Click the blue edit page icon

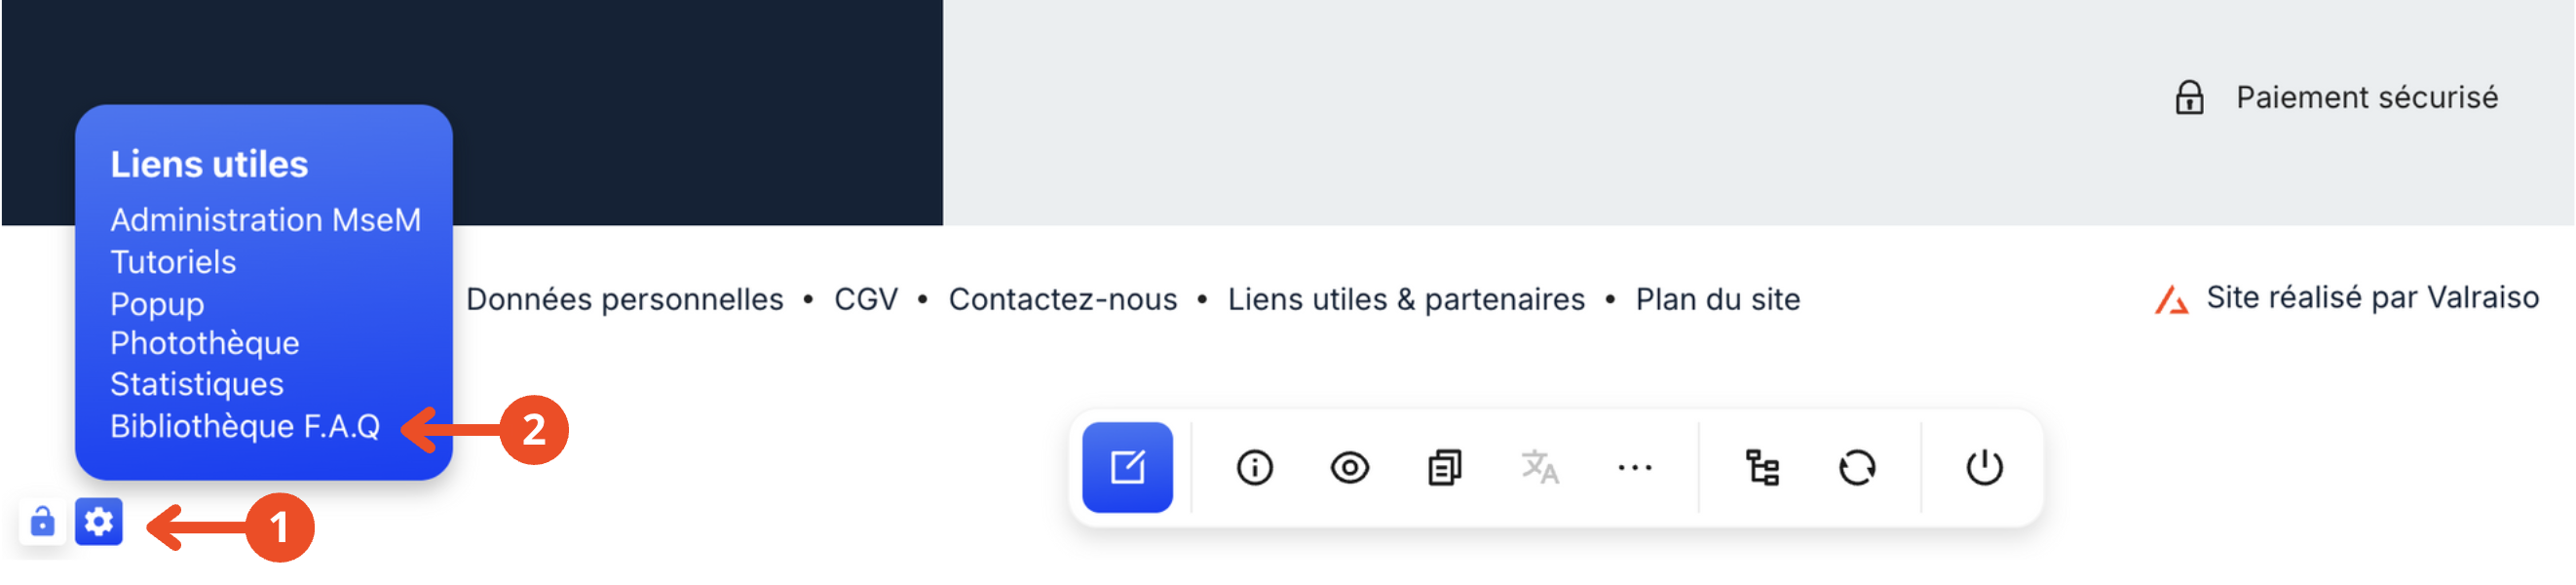1127,467
